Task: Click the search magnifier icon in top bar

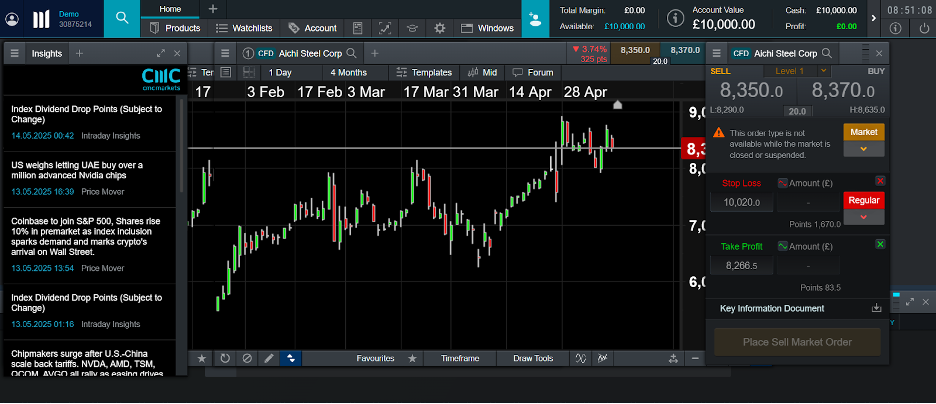Action: [121, 18]
